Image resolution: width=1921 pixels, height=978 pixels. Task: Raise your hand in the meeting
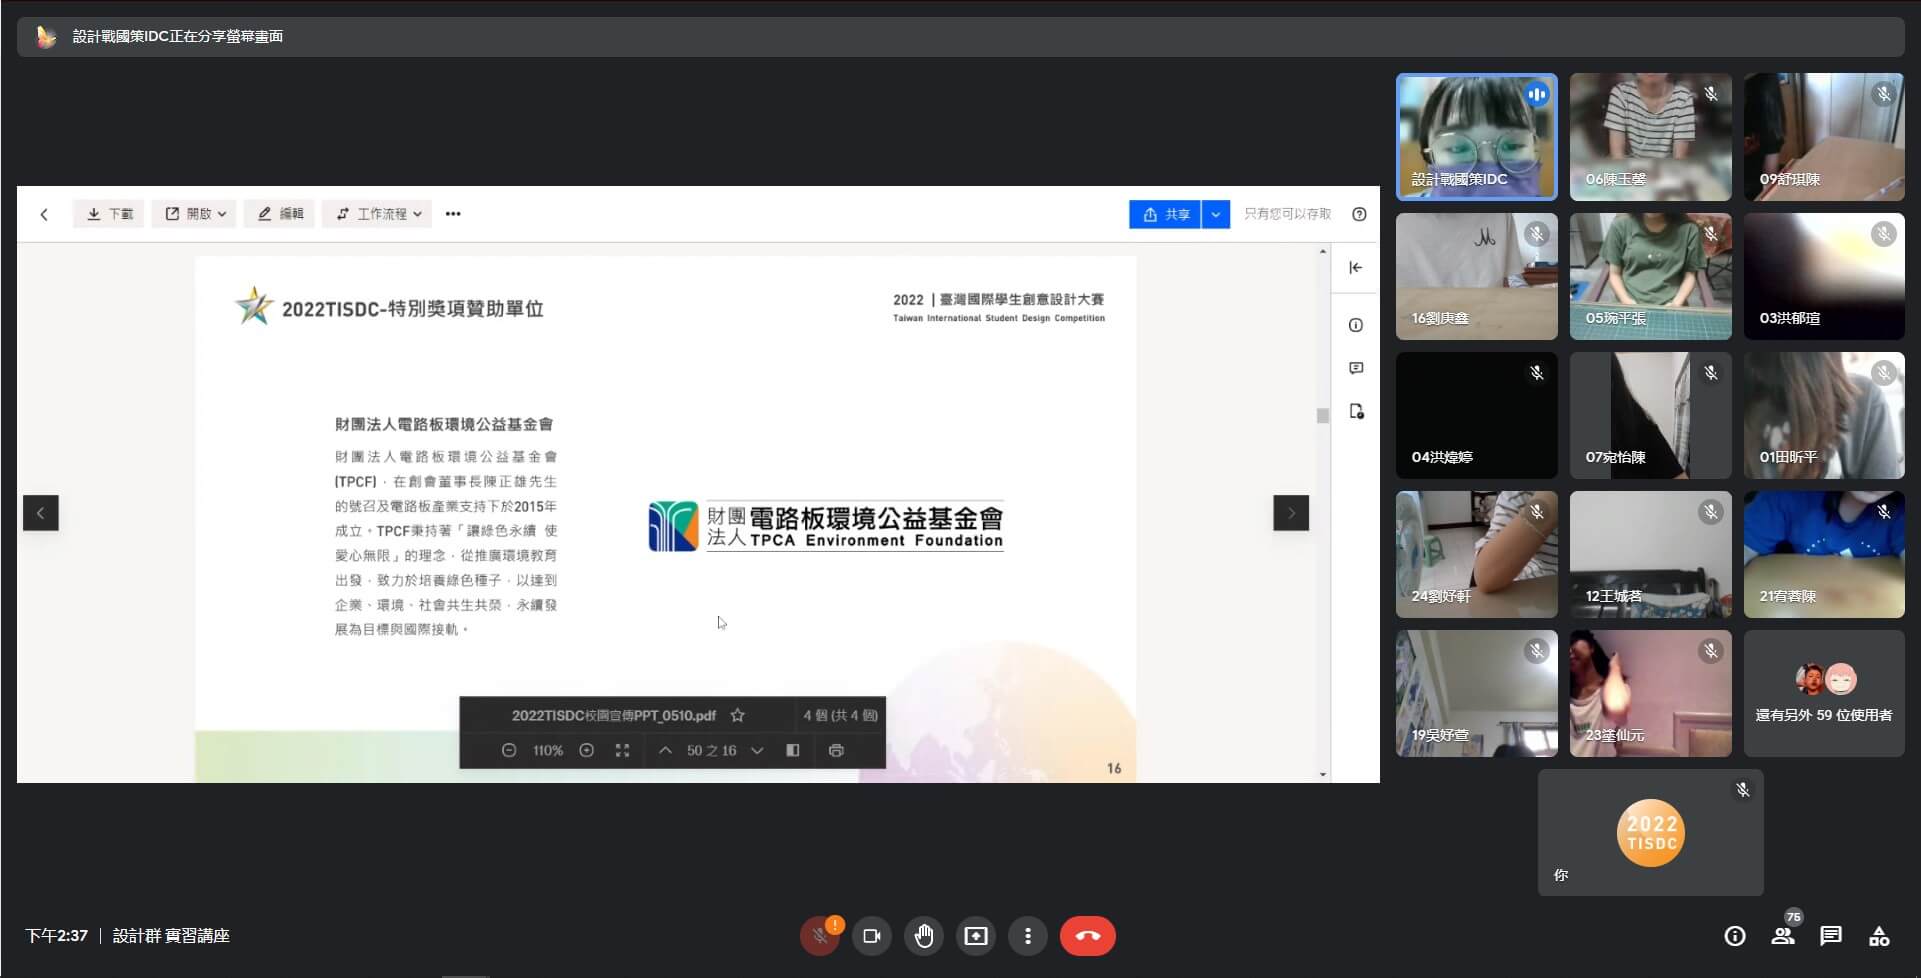[923, 936]
